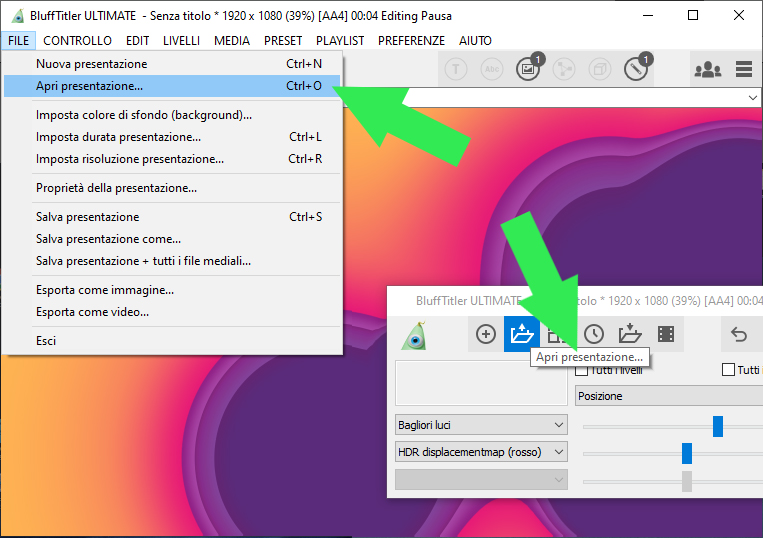This screenshot has width=763, height=538.
Task: Select 'Imposta colore di sfondo (background)...'
Action: point(172,115)
